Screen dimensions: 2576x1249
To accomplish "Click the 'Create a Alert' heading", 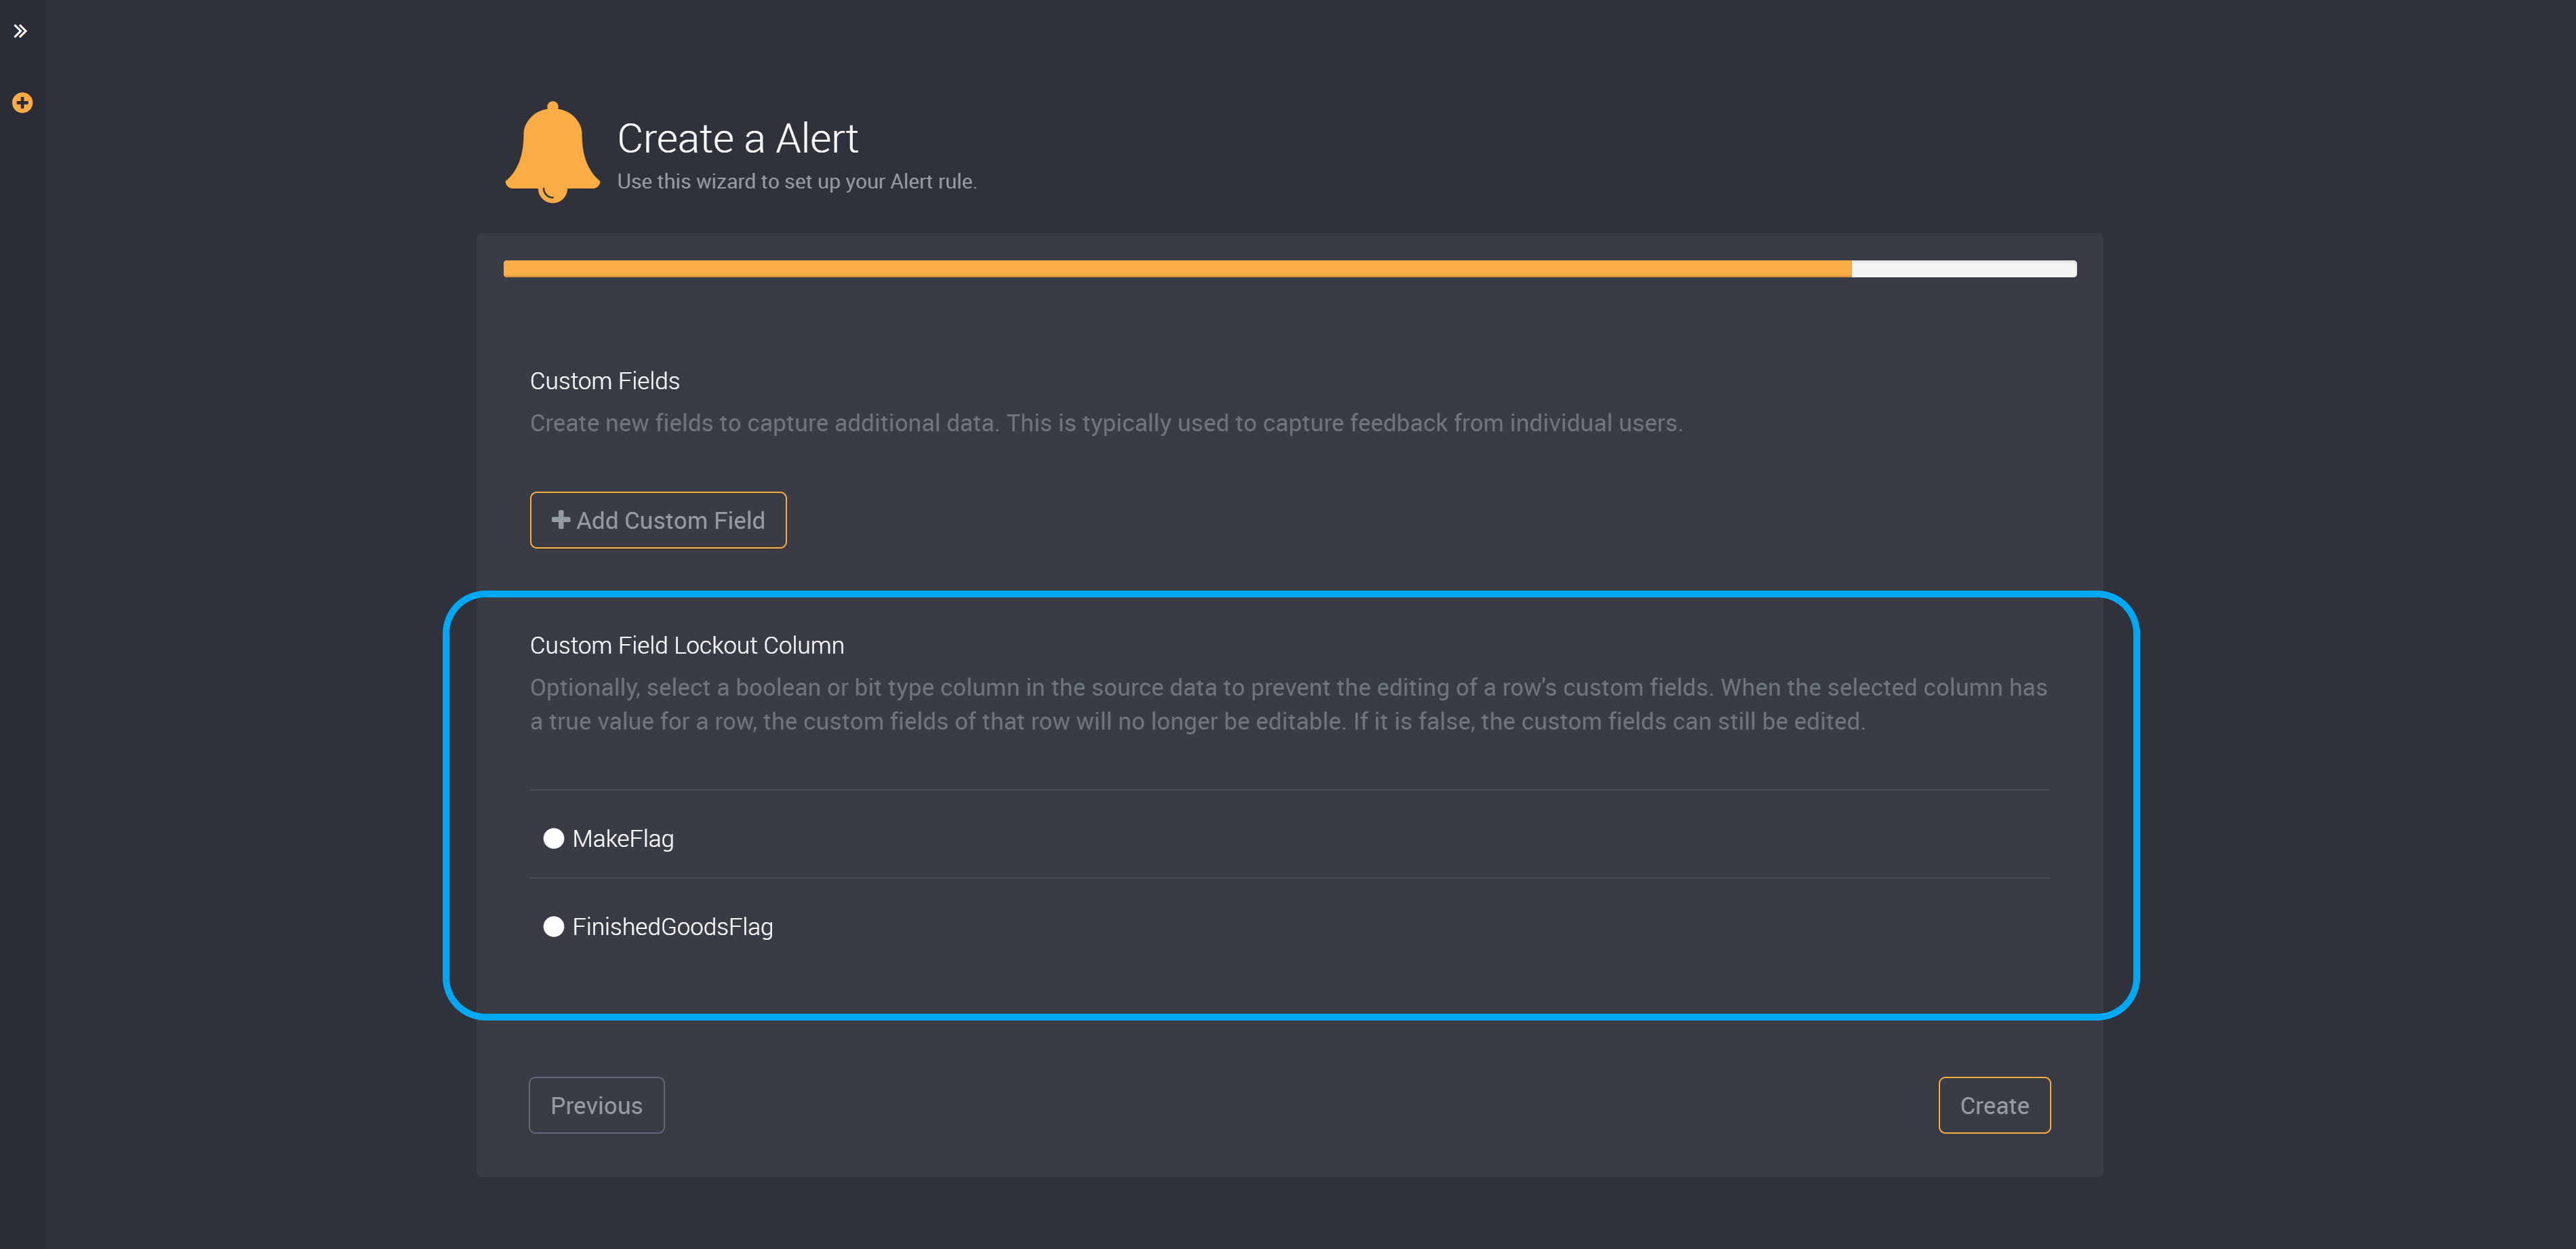I will [738, 138].
